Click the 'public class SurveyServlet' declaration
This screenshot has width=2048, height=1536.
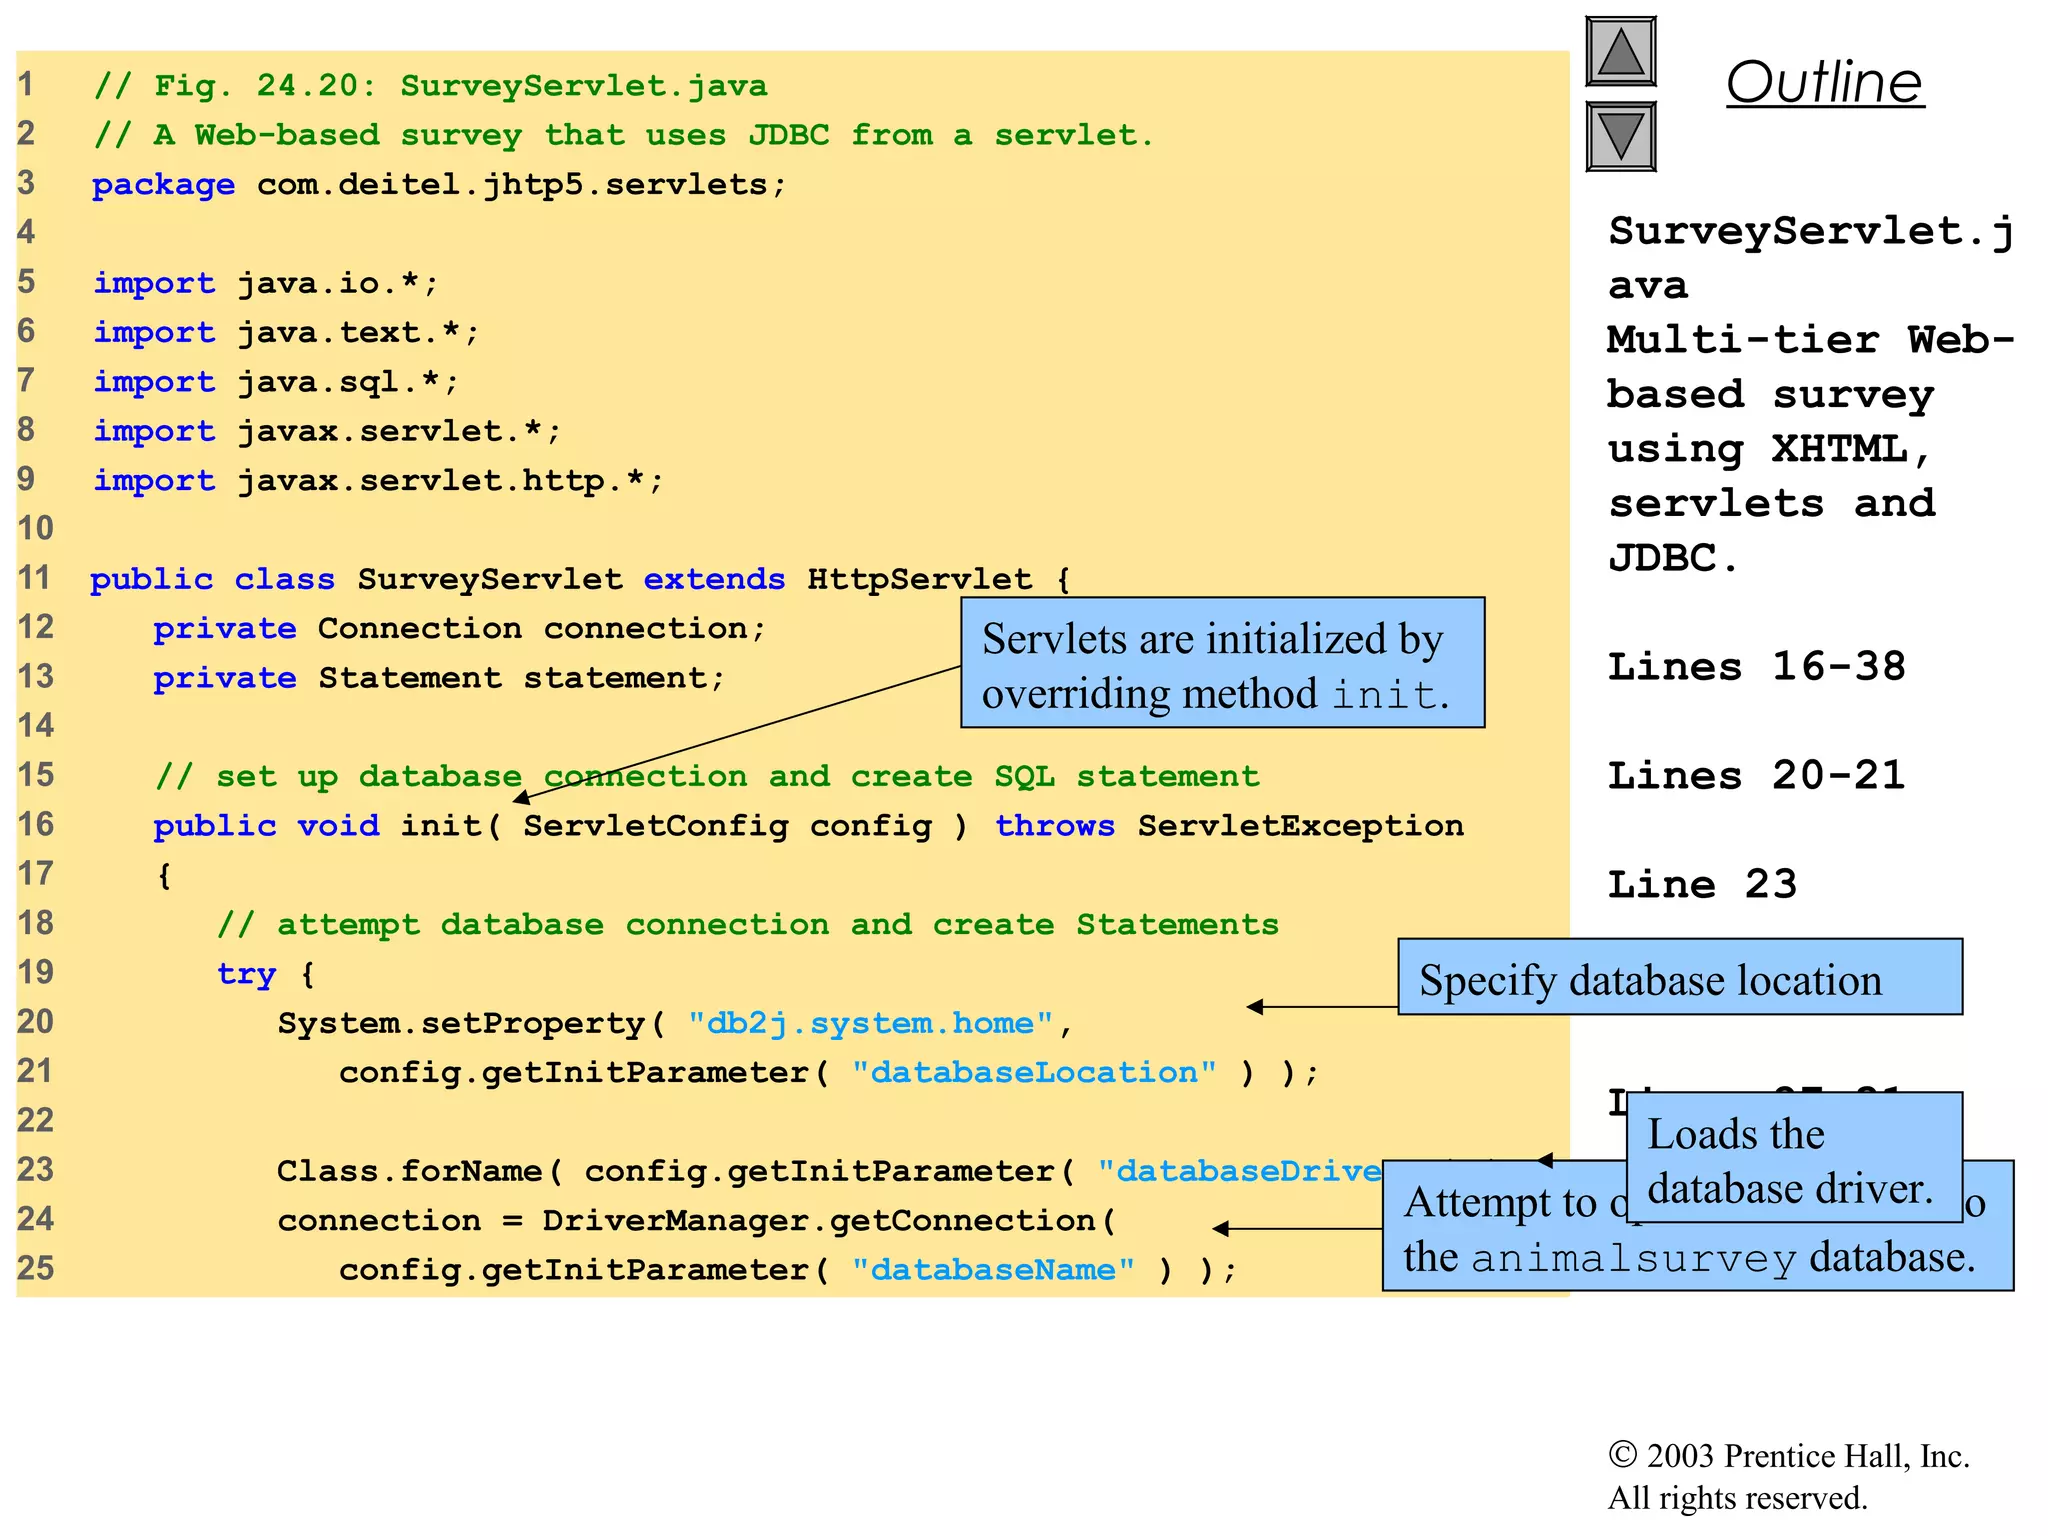581,579
